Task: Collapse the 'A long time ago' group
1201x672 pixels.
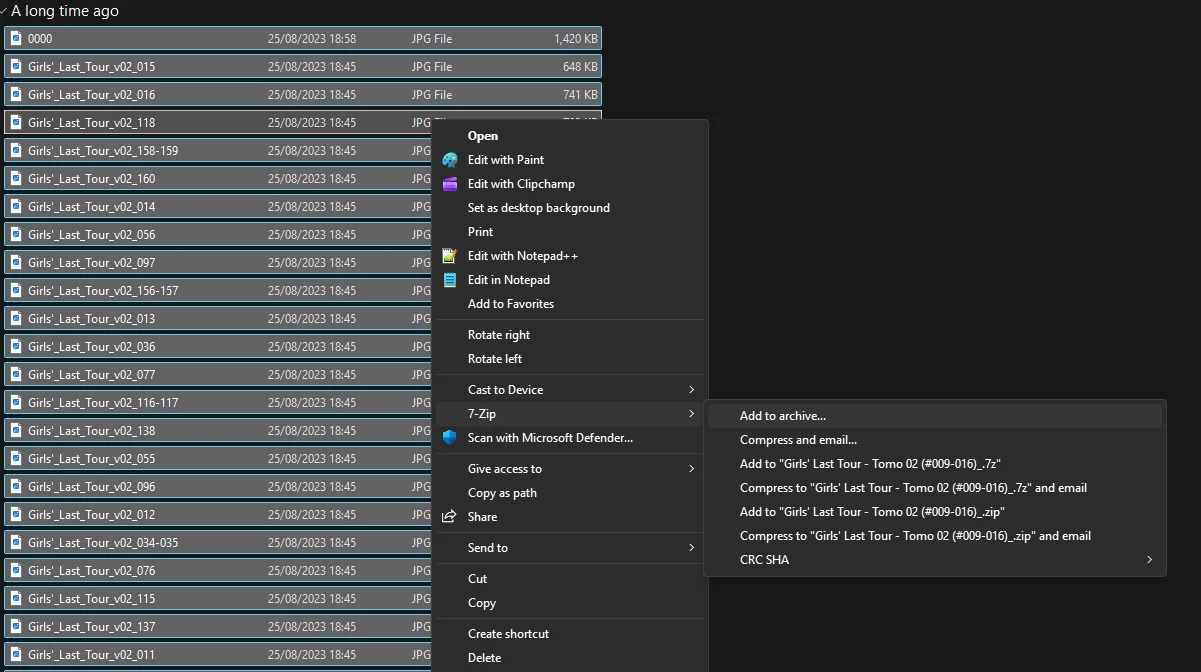Action: [x=5, y=11]
